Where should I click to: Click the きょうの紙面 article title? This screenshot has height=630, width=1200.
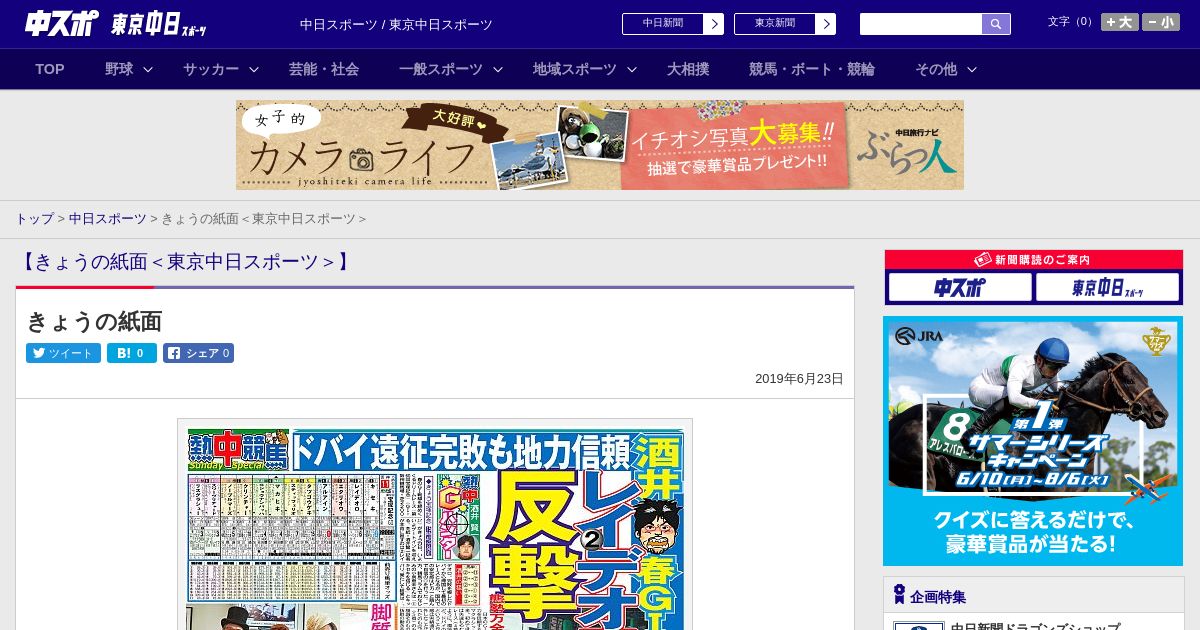(x=94, y=321)
